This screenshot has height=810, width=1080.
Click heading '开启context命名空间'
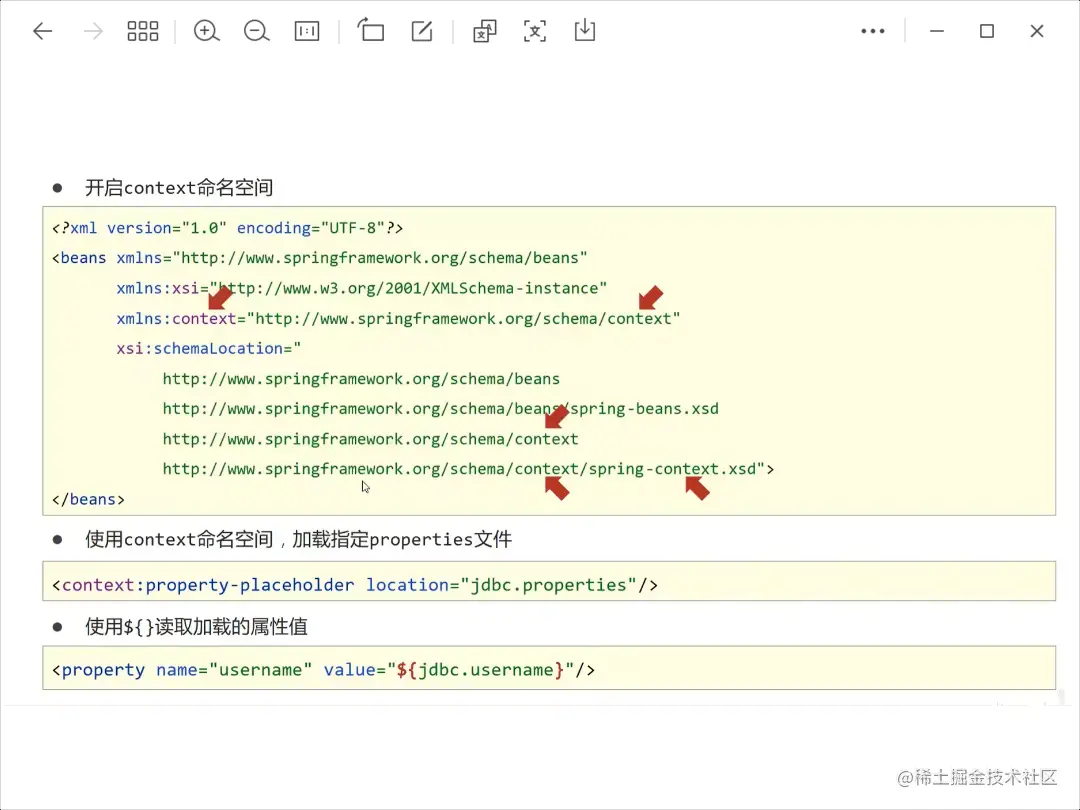(x=179, y=187)
